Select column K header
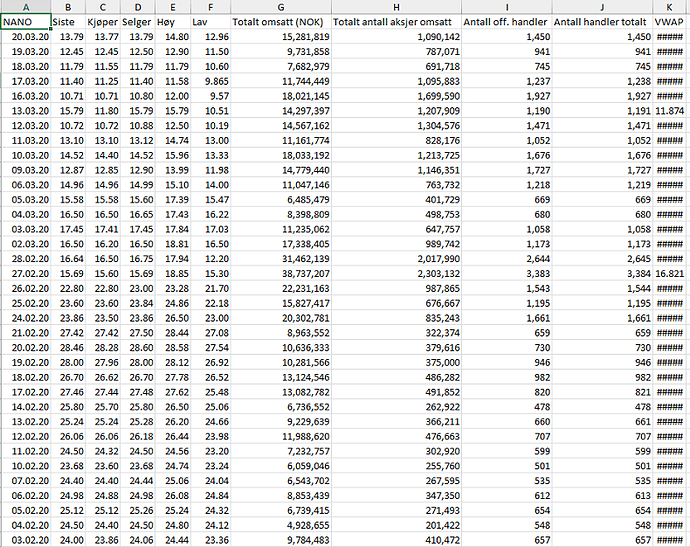 [x=669, y=7]
